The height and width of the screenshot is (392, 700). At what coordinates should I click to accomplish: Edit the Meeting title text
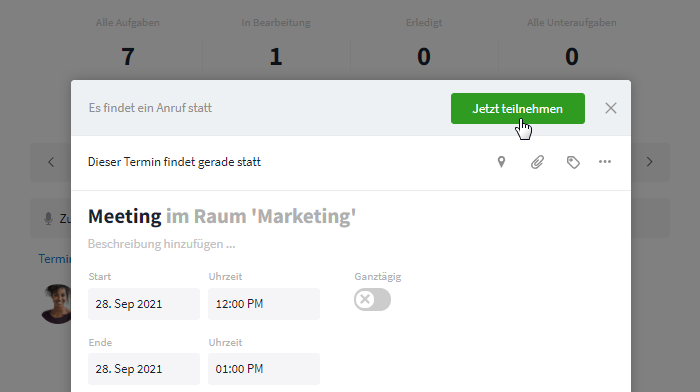(125, 217)
